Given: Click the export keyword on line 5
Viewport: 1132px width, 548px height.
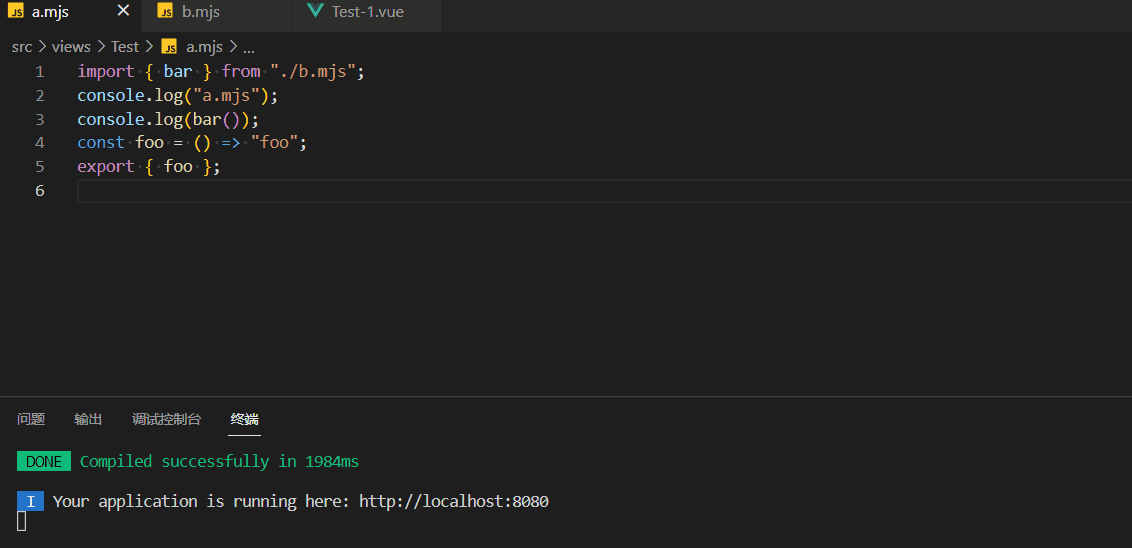Looking at the screenshot, I should pyautogui.click(x=106, y=167).
